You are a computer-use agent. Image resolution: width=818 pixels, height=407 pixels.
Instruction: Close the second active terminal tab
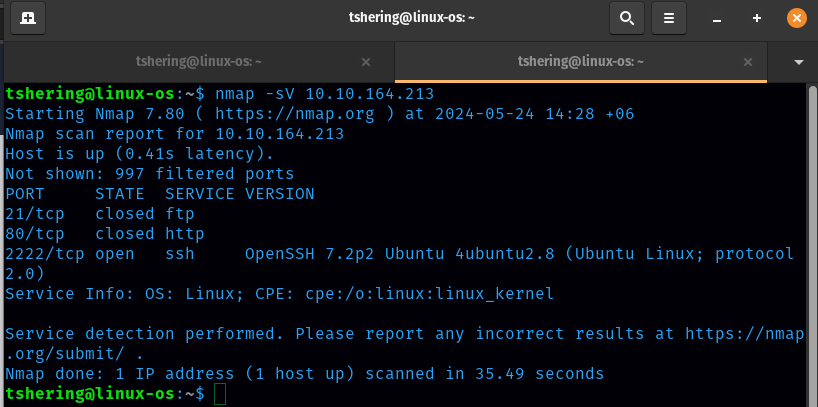(x=755, y=61)
